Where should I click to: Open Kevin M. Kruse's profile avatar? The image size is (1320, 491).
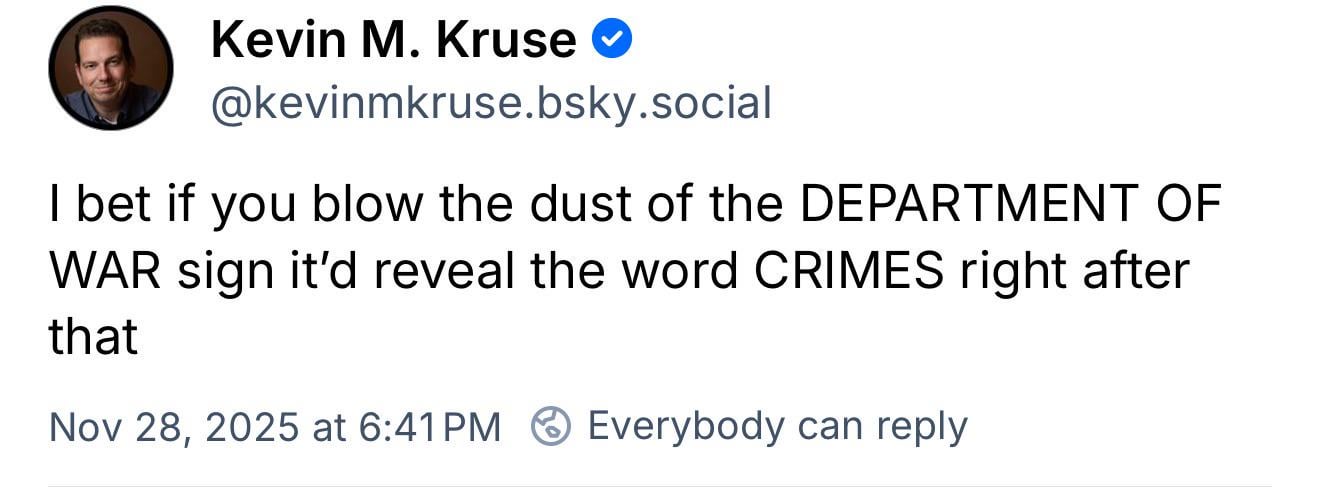tap(110, 67)
